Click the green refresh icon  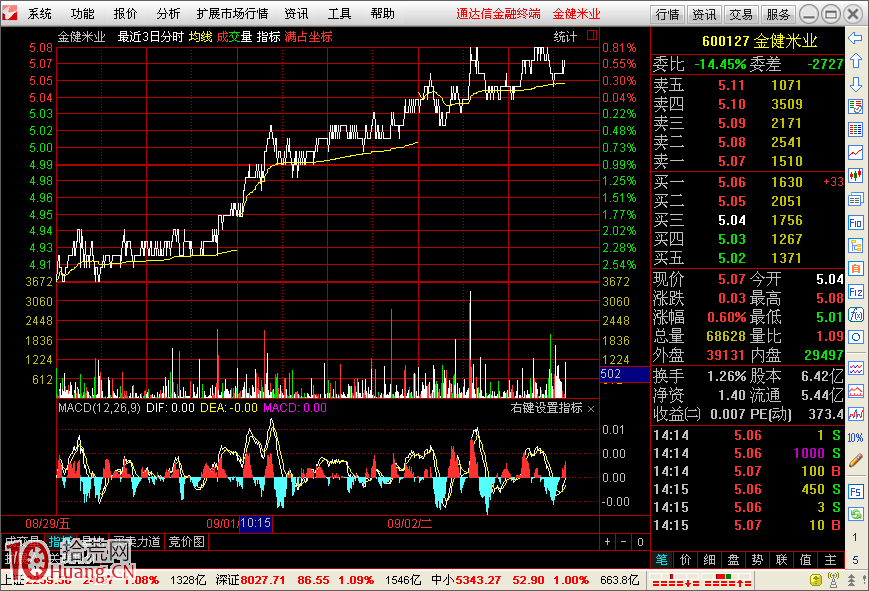(x=855, y=514)
